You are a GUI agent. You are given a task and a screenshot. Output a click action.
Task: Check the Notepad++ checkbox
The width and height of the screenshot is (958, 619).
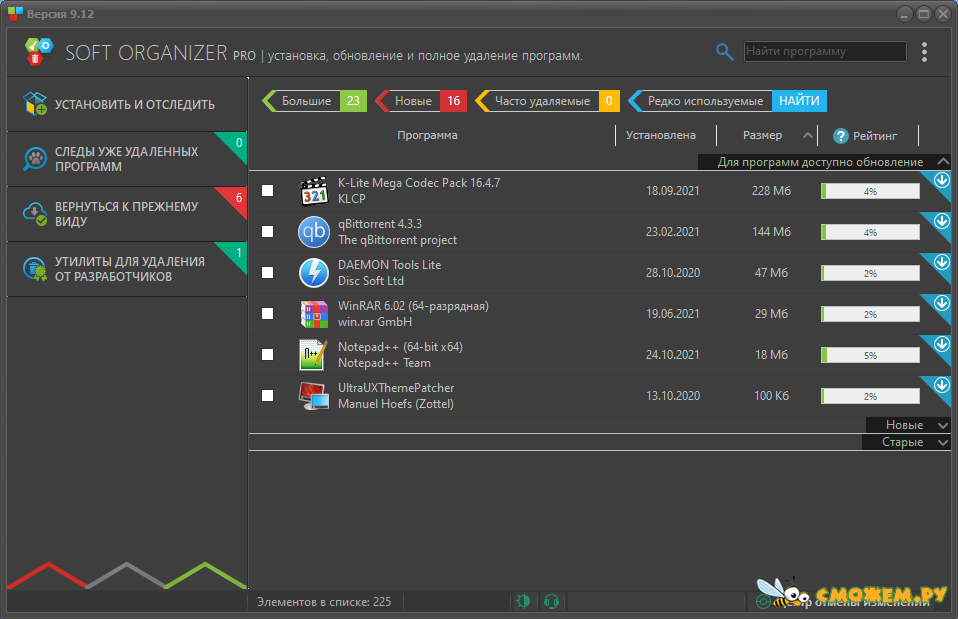(x=267, y=354)
